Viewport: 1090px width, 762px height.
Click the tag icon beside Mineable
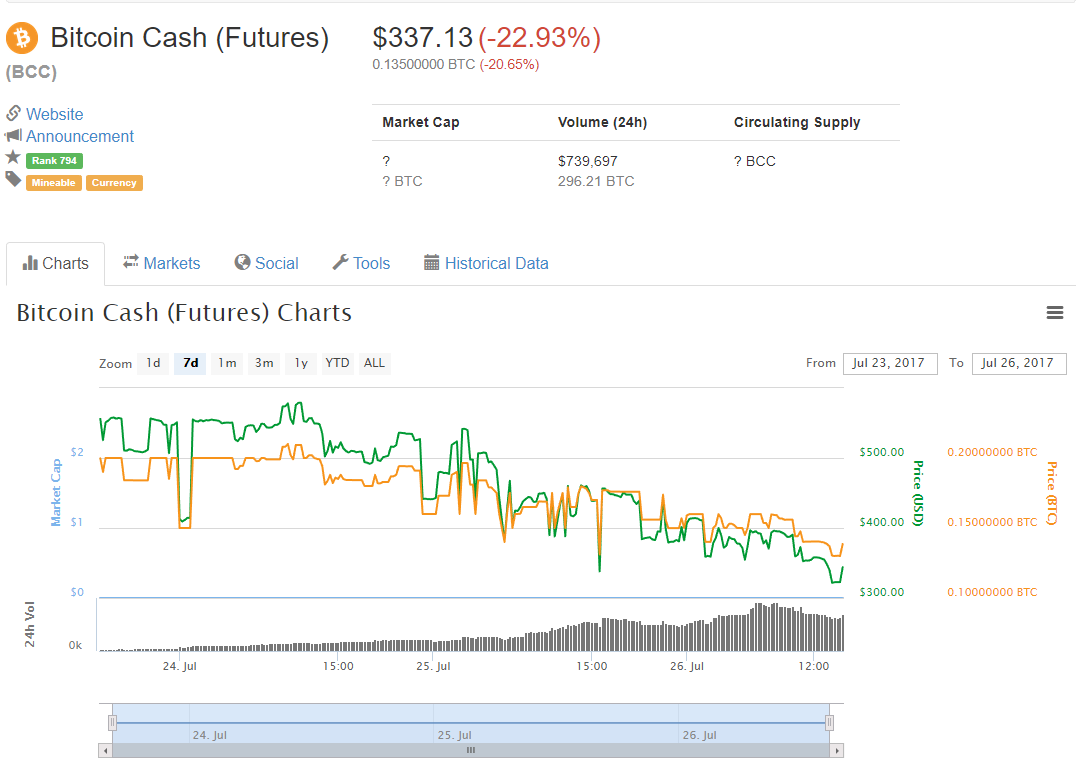tap(13, 180)
